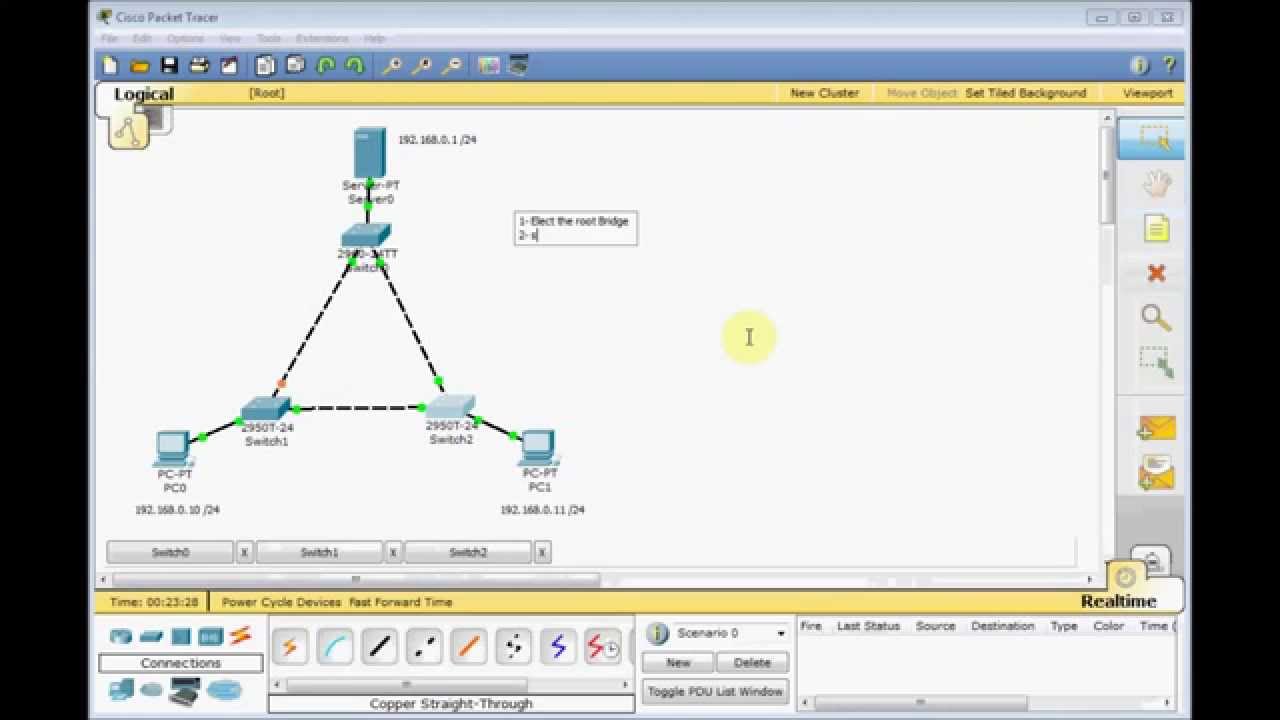Click Fast Forward Time

click(401, 602)
